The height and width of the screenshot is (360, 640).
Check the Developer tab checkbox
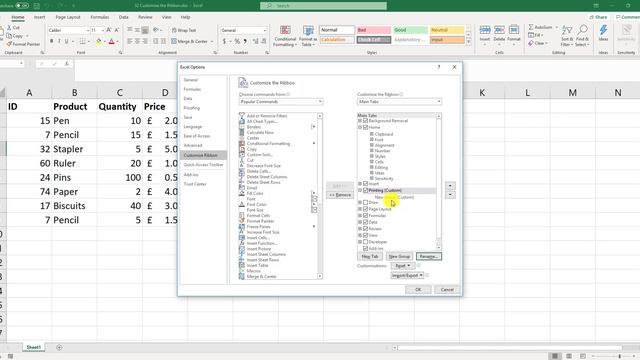point(366,242)
